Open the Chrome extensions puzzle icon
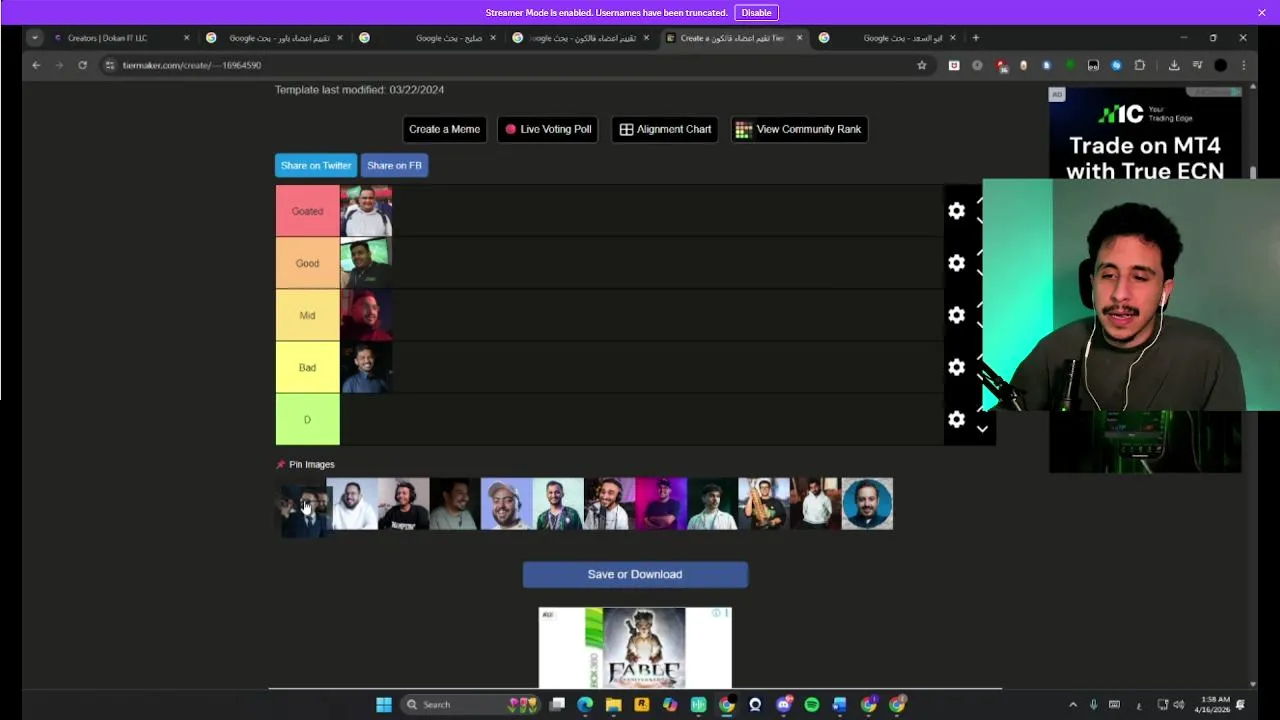1280x720 pixels. click(1139, 65)
